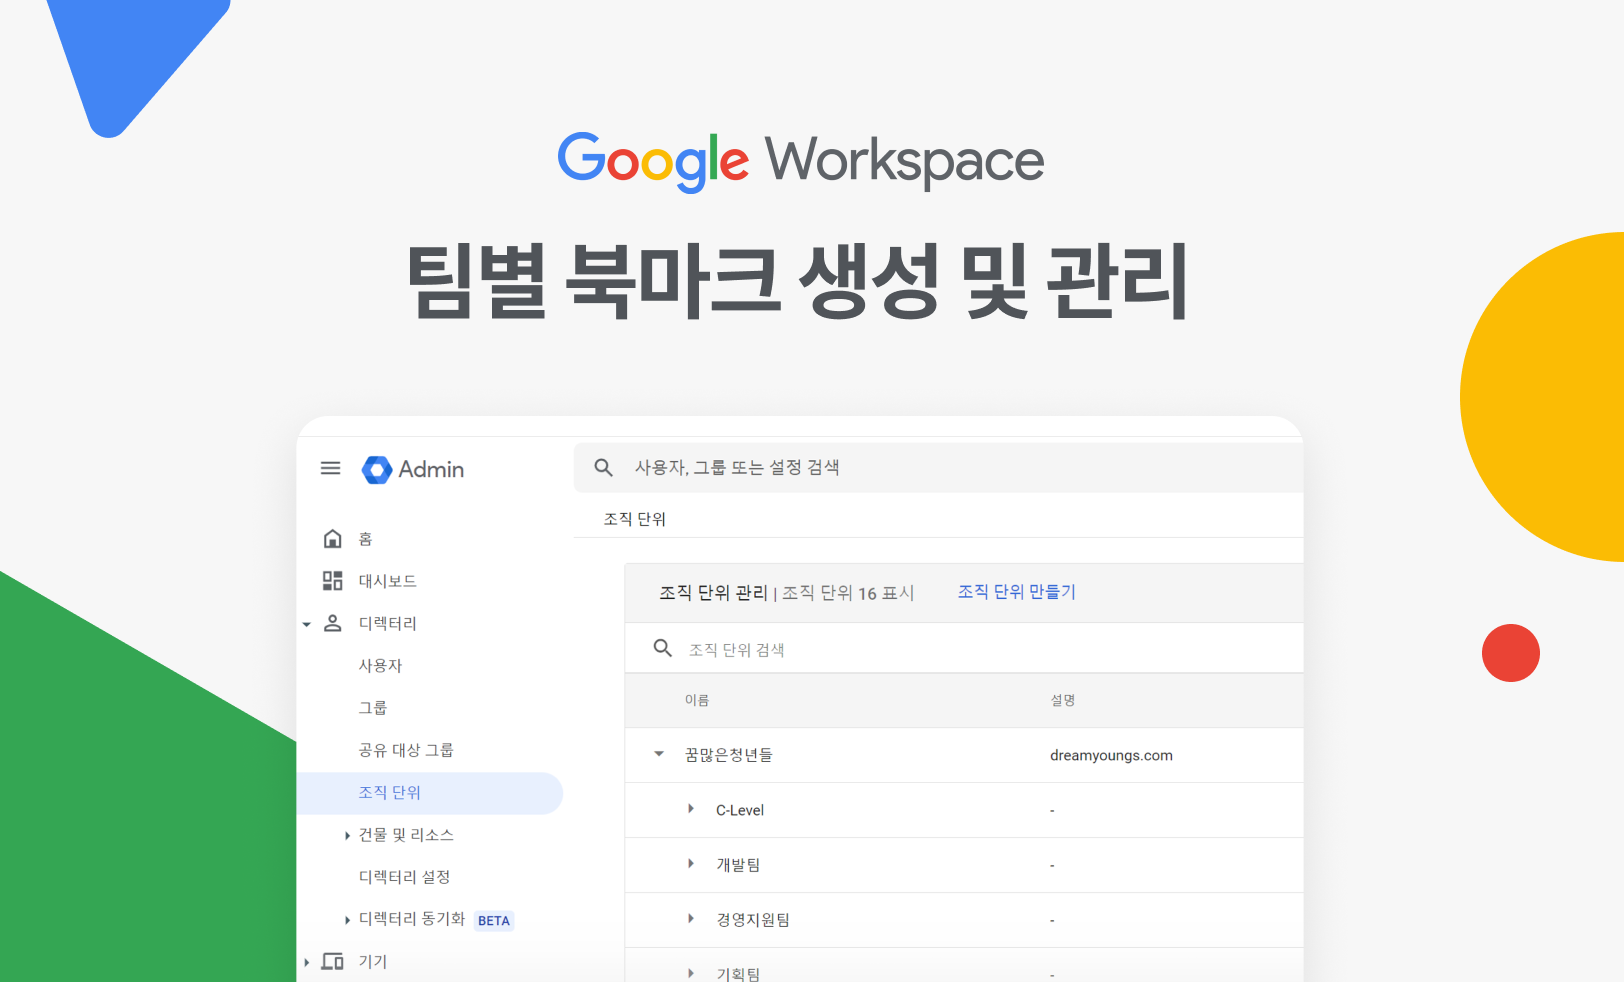Click the 홈 home icon in sidebar
The height and width of the screenshot is (982, 1624).
332,538
